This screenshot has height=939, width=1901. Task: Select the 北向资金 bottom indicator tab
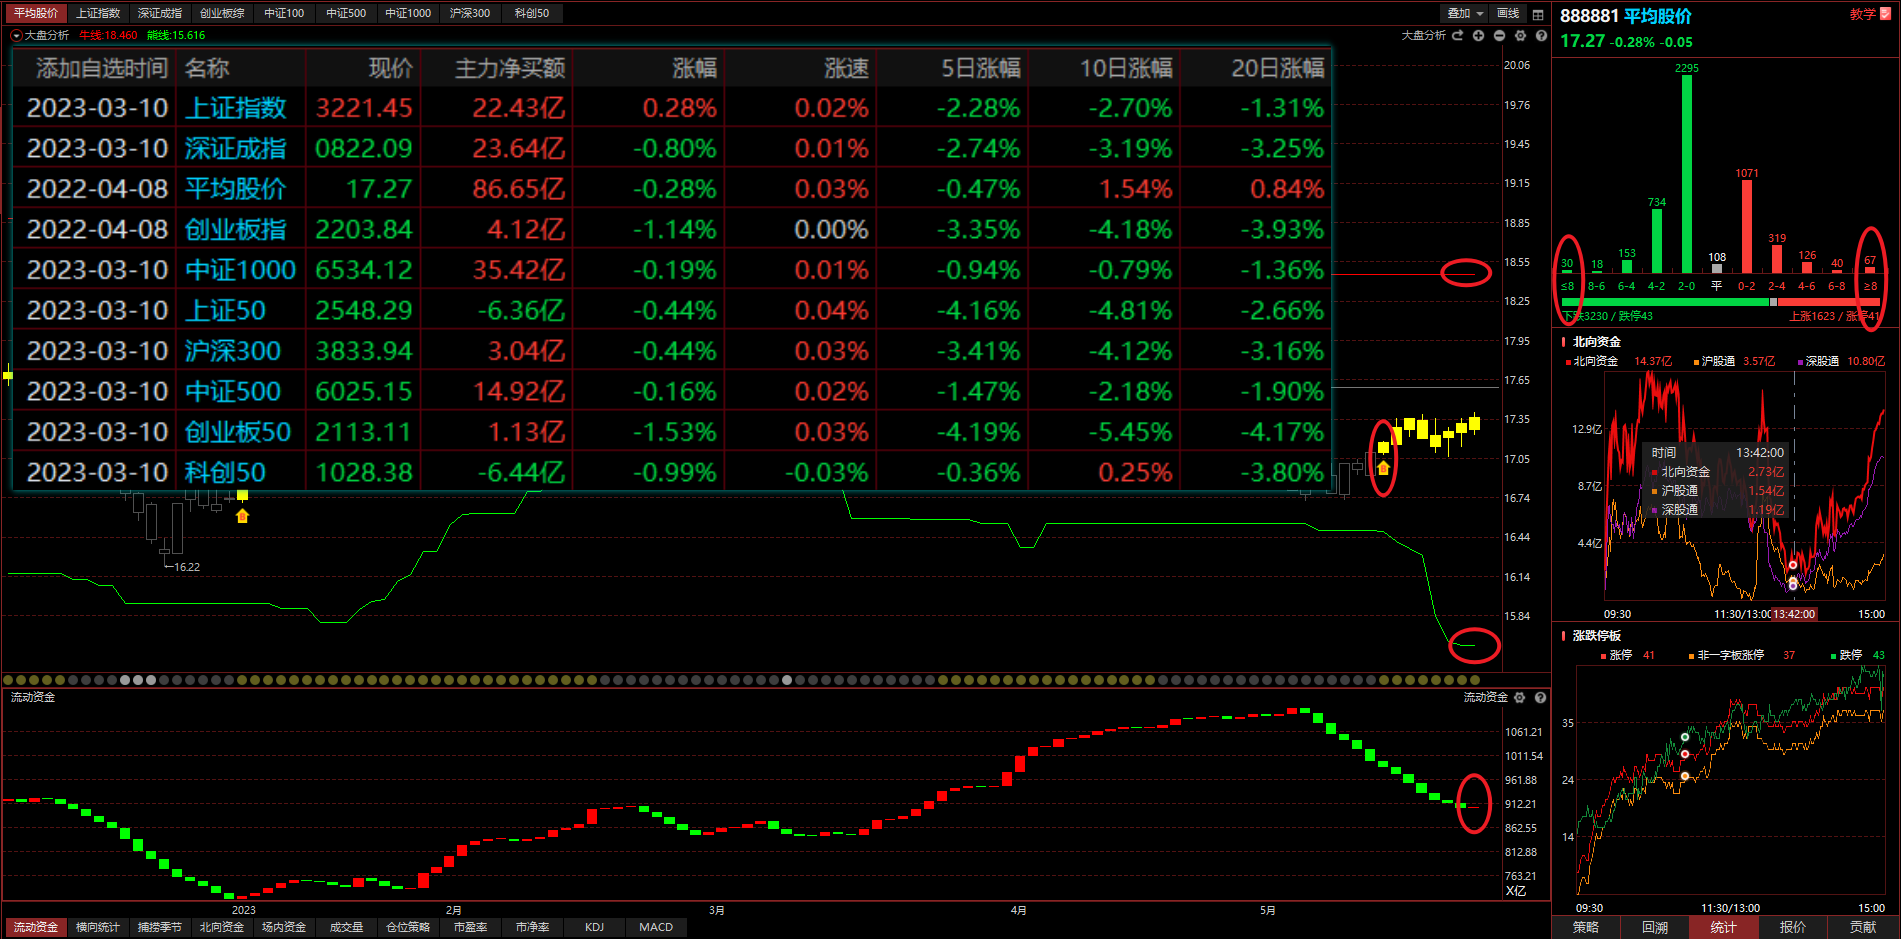[222, 927]
